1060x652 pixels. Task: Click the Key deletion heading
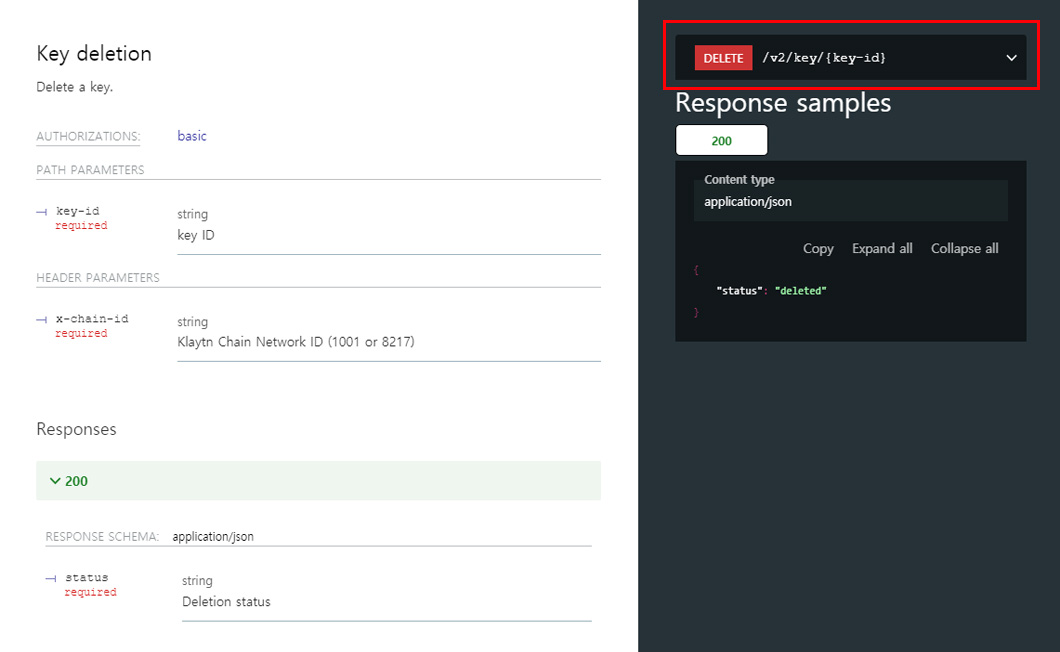[x=94, y=53]
